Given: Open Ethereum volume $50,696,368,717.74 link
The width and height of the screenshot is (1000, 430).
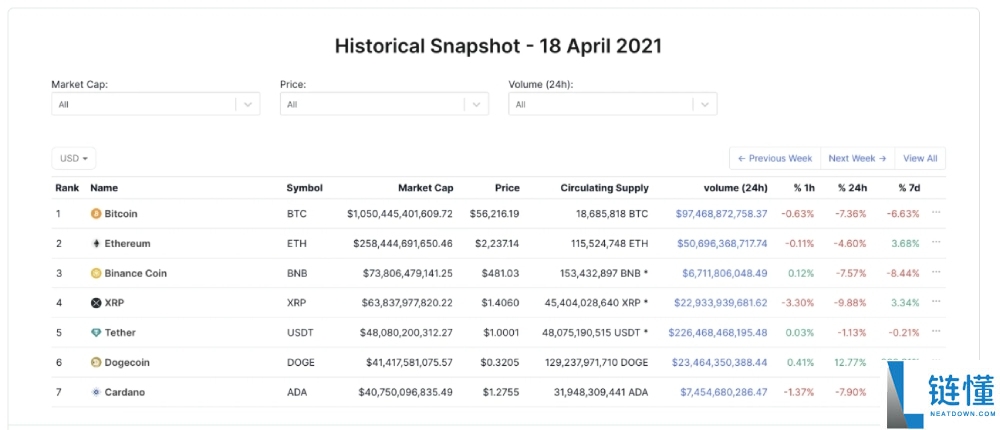Looking at the screenshot, I should [722, 244].
